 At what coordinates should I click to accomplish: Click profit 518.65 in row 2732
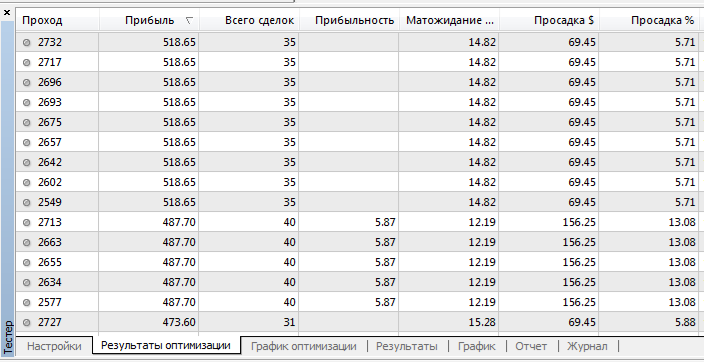[x=179, y=42]
